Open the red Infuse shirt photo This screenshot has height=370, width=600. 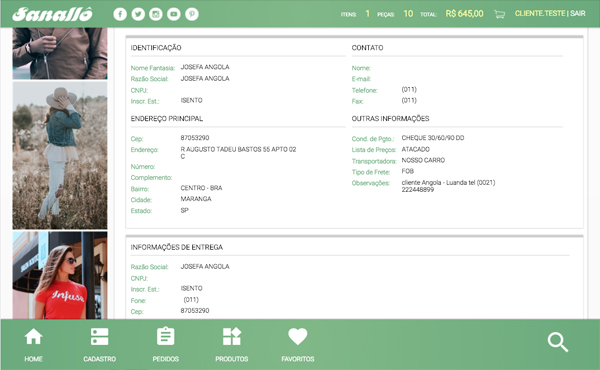pos(60,275)
